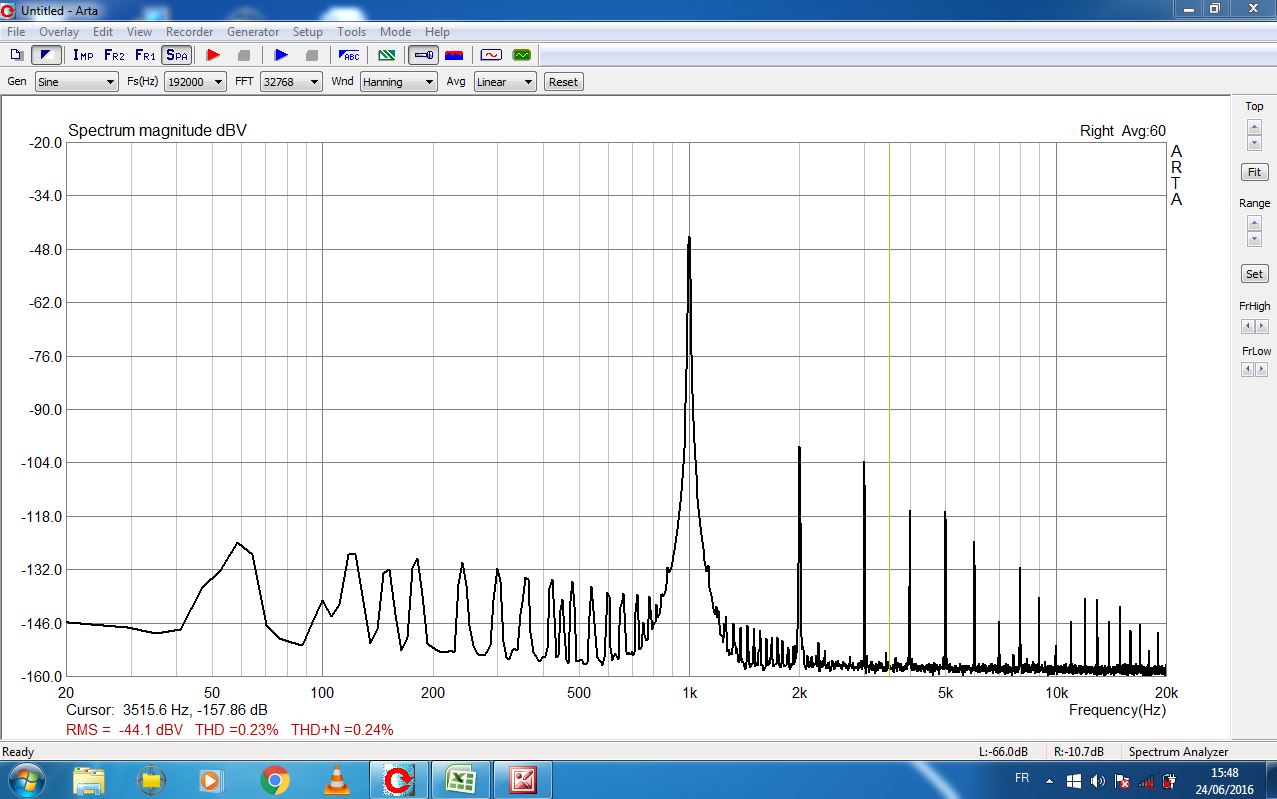Image resolution: width=1277 pixels, height=799 pixels.
Task: Toggle the SPA spectrum analyzer mode button
Action: pos(177,55)
